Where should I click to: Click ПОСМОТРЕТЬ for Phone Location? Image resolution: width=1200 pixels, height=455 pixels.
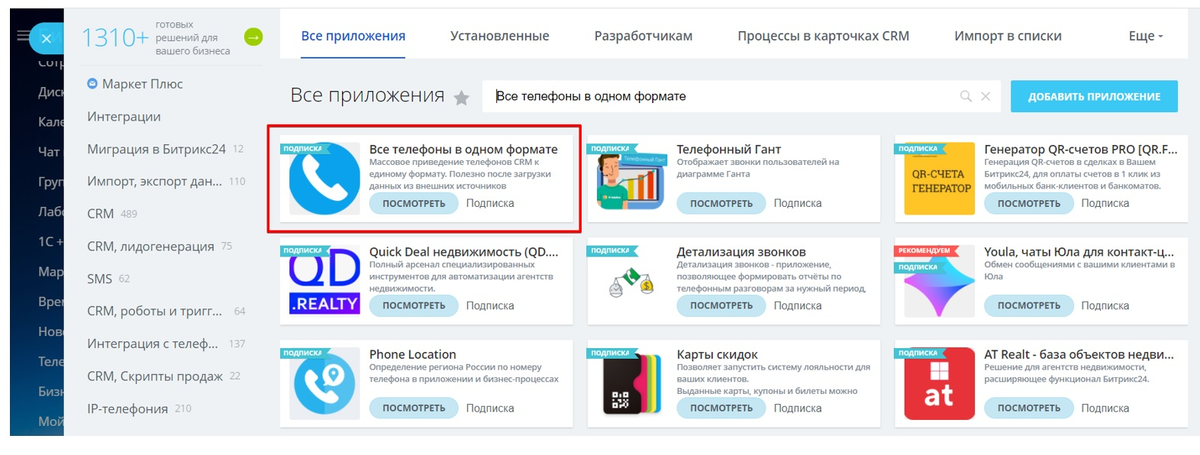pos(413,408)
